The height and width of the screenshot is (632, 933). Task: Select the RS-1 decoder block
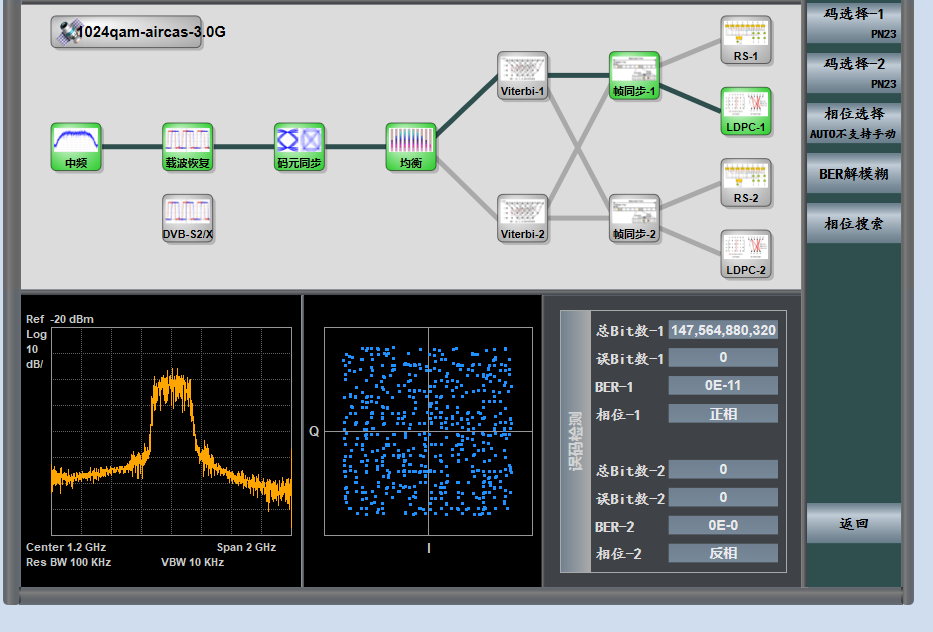click(746, 40)
